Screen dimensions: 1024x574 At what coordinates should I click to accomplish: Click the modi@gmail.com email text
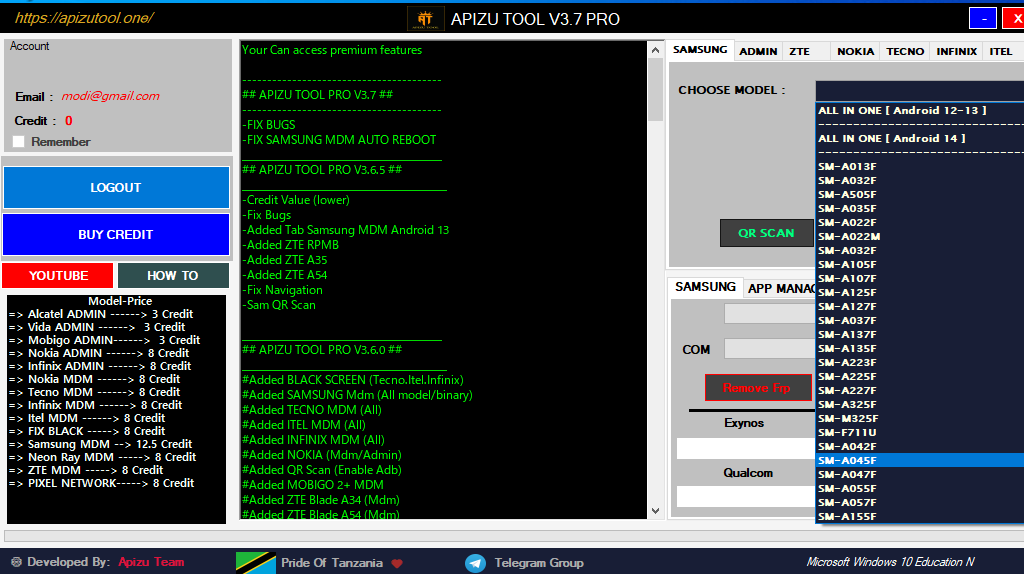coord(110,96)
